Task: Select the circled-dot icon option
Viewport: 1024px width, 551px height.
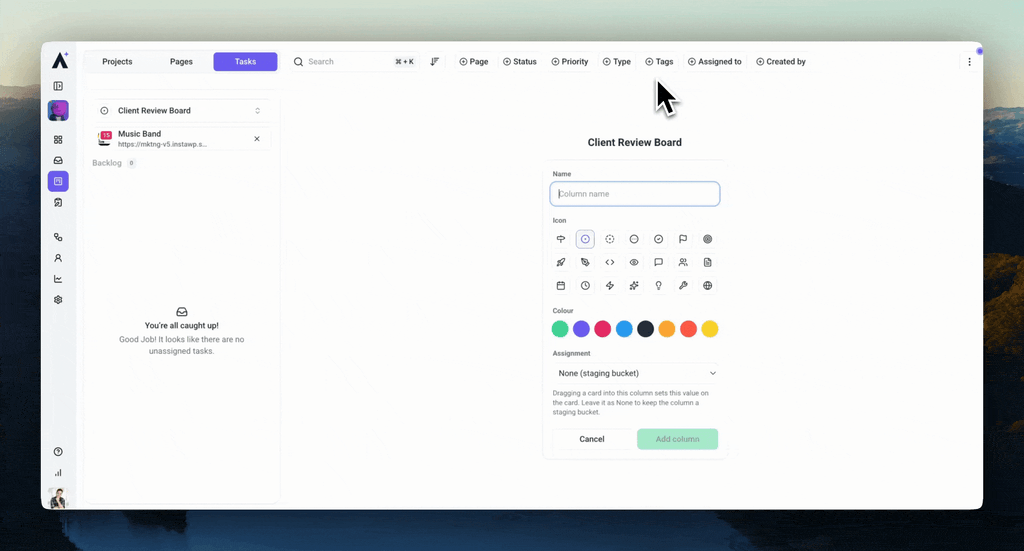Action: (585, 239)
